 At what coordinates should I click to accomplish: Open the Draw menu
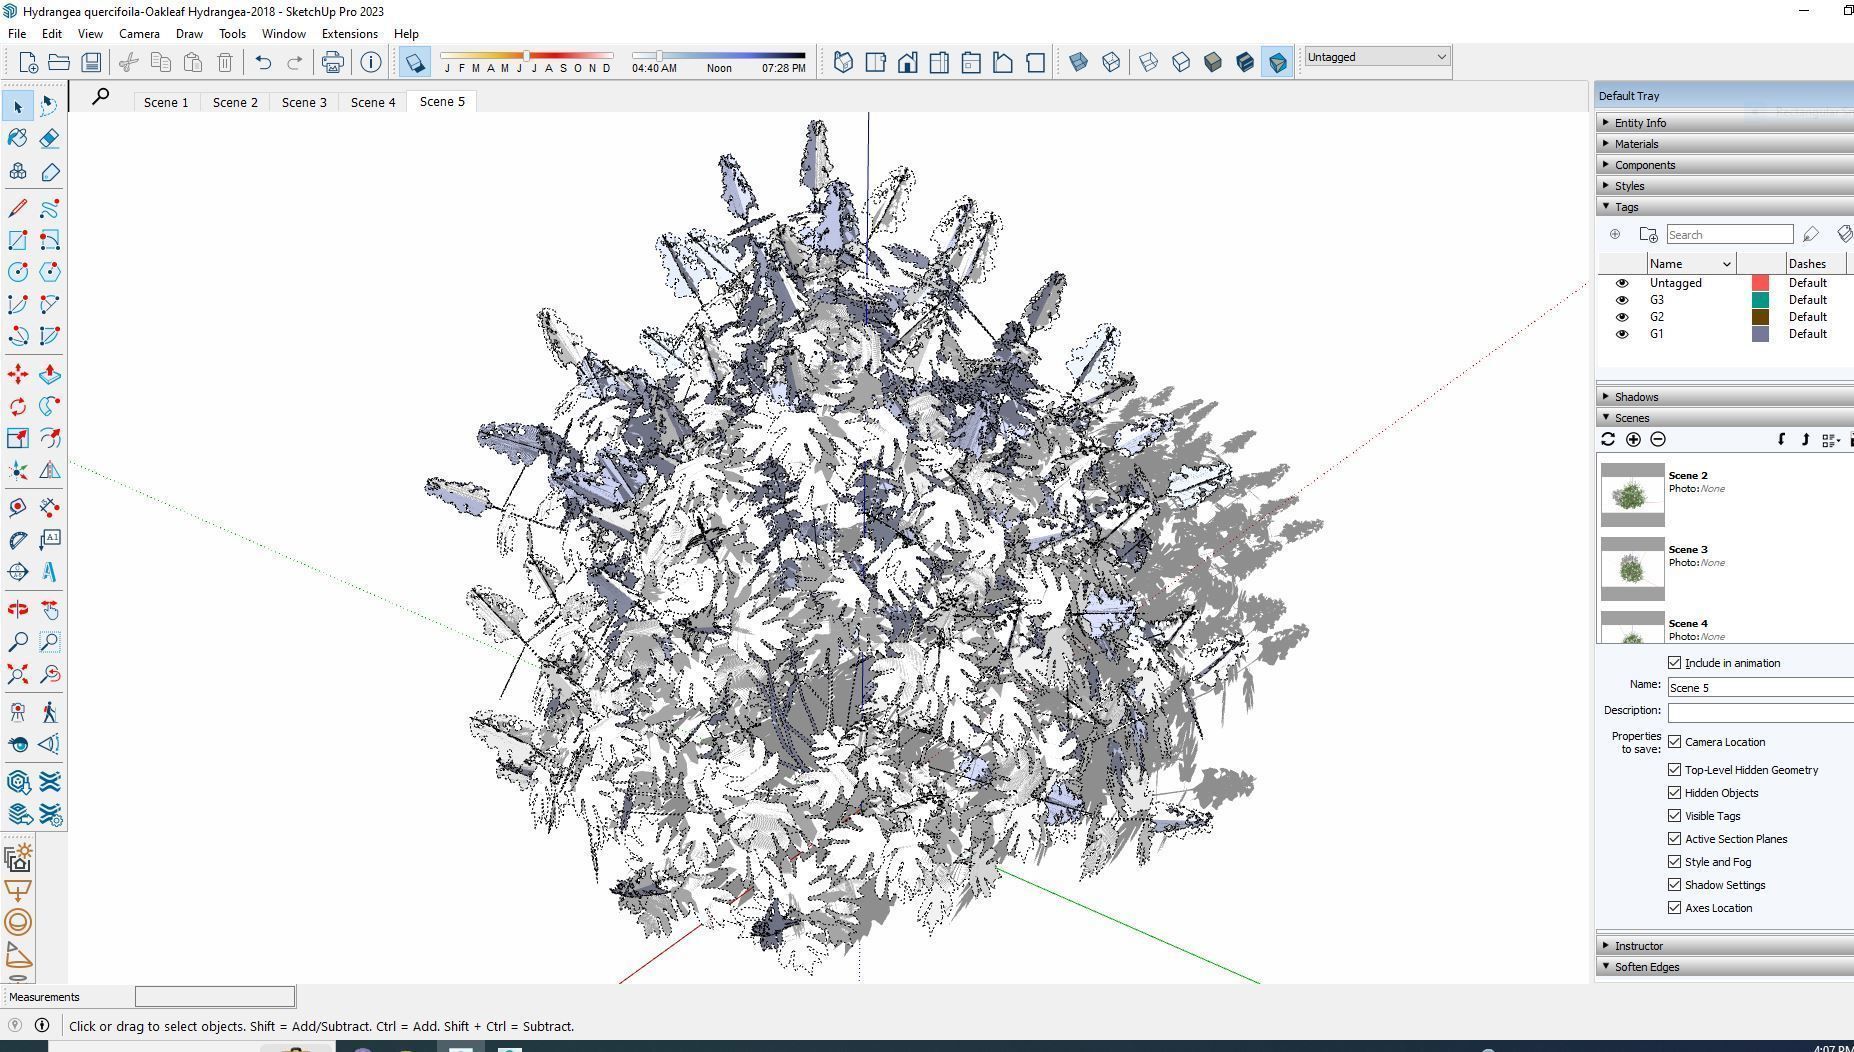point(189,34)
